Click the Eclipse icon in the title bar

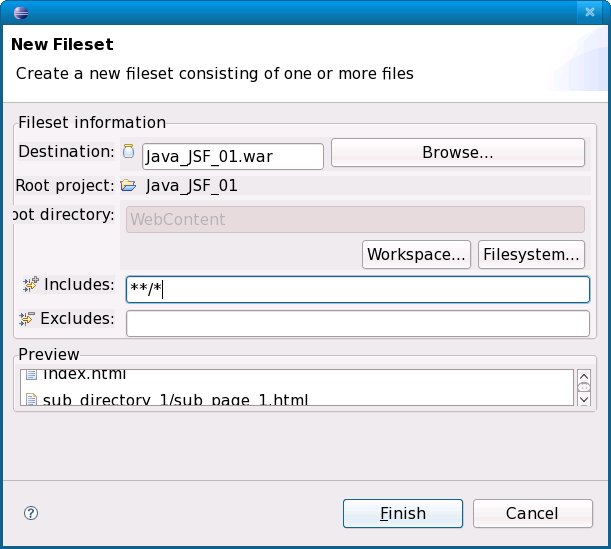click(x=21, y=13)
